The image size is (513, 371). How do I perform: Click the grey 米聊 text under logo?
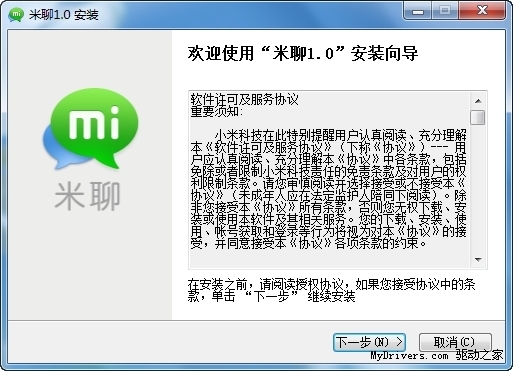[87, 196]
